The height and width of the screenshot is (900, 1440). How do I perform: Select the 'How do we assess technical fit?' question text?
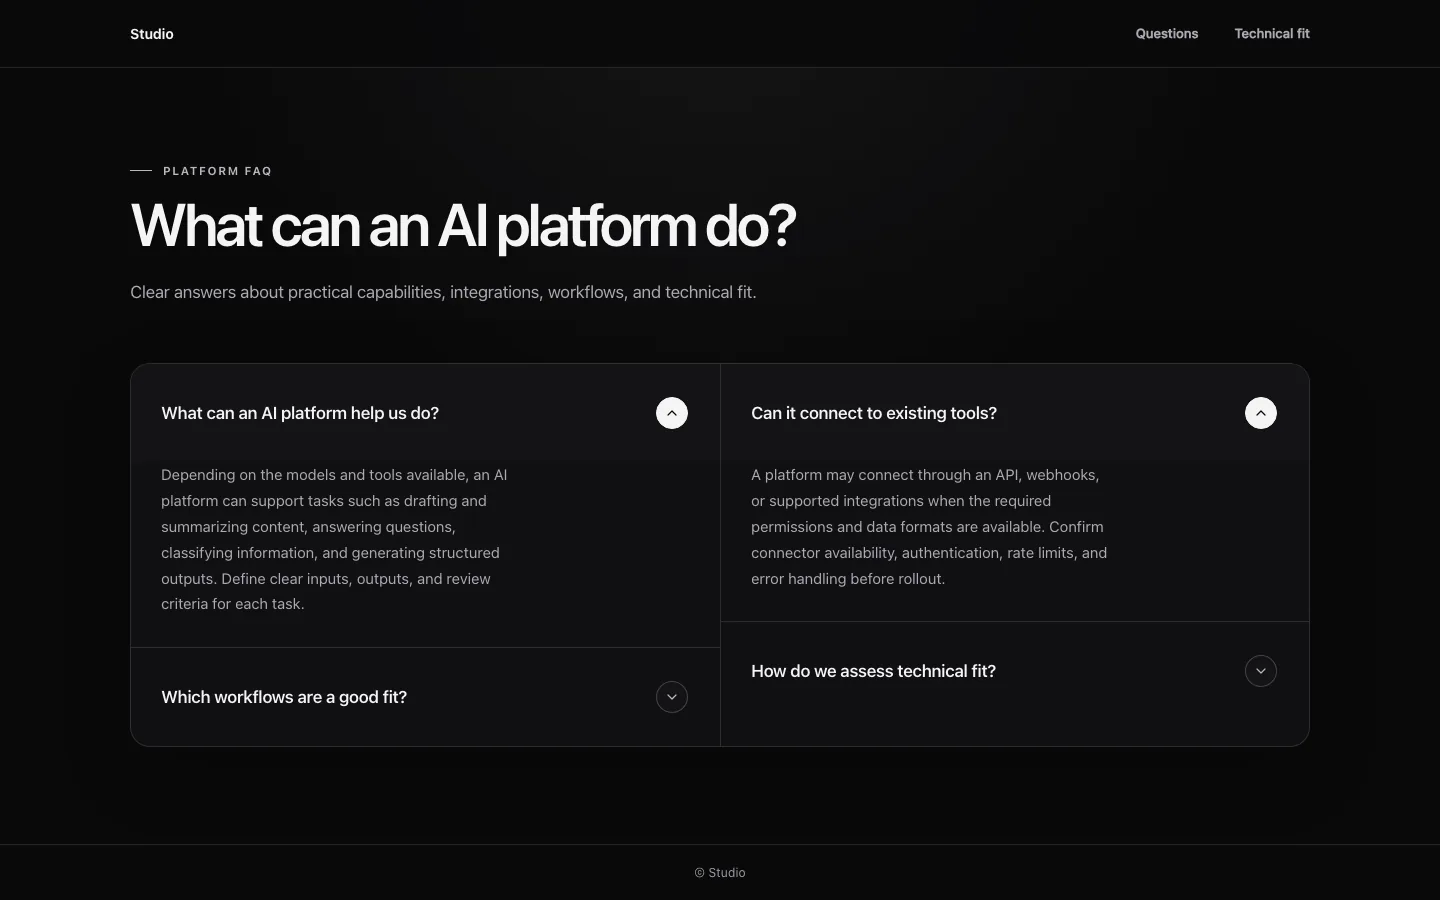pos(873,671)
